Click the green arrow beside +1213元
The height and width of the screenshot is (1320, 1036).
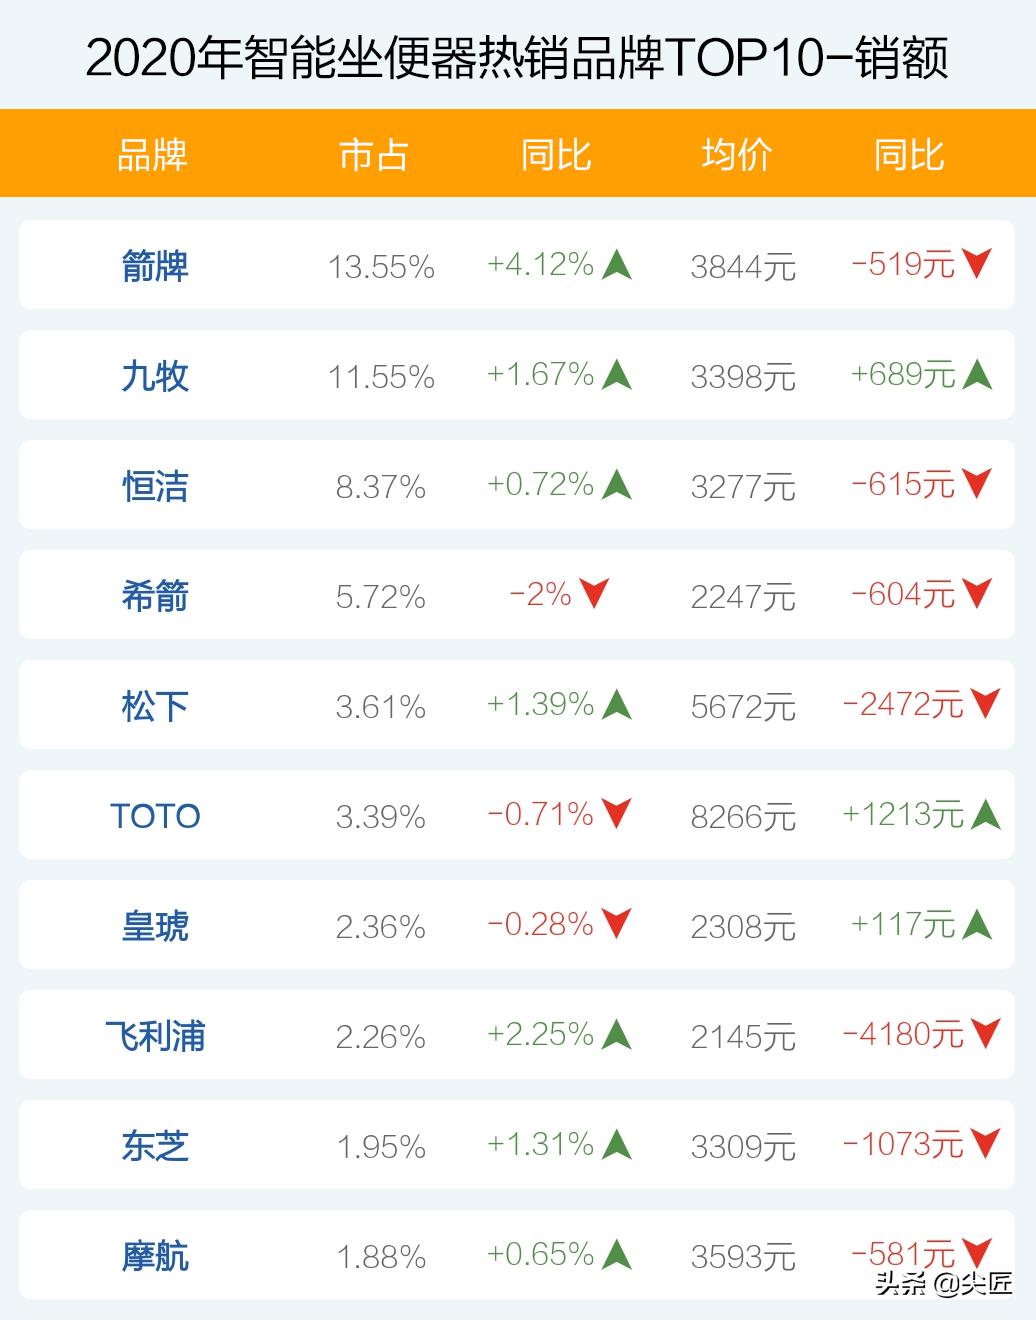(985, 814)
